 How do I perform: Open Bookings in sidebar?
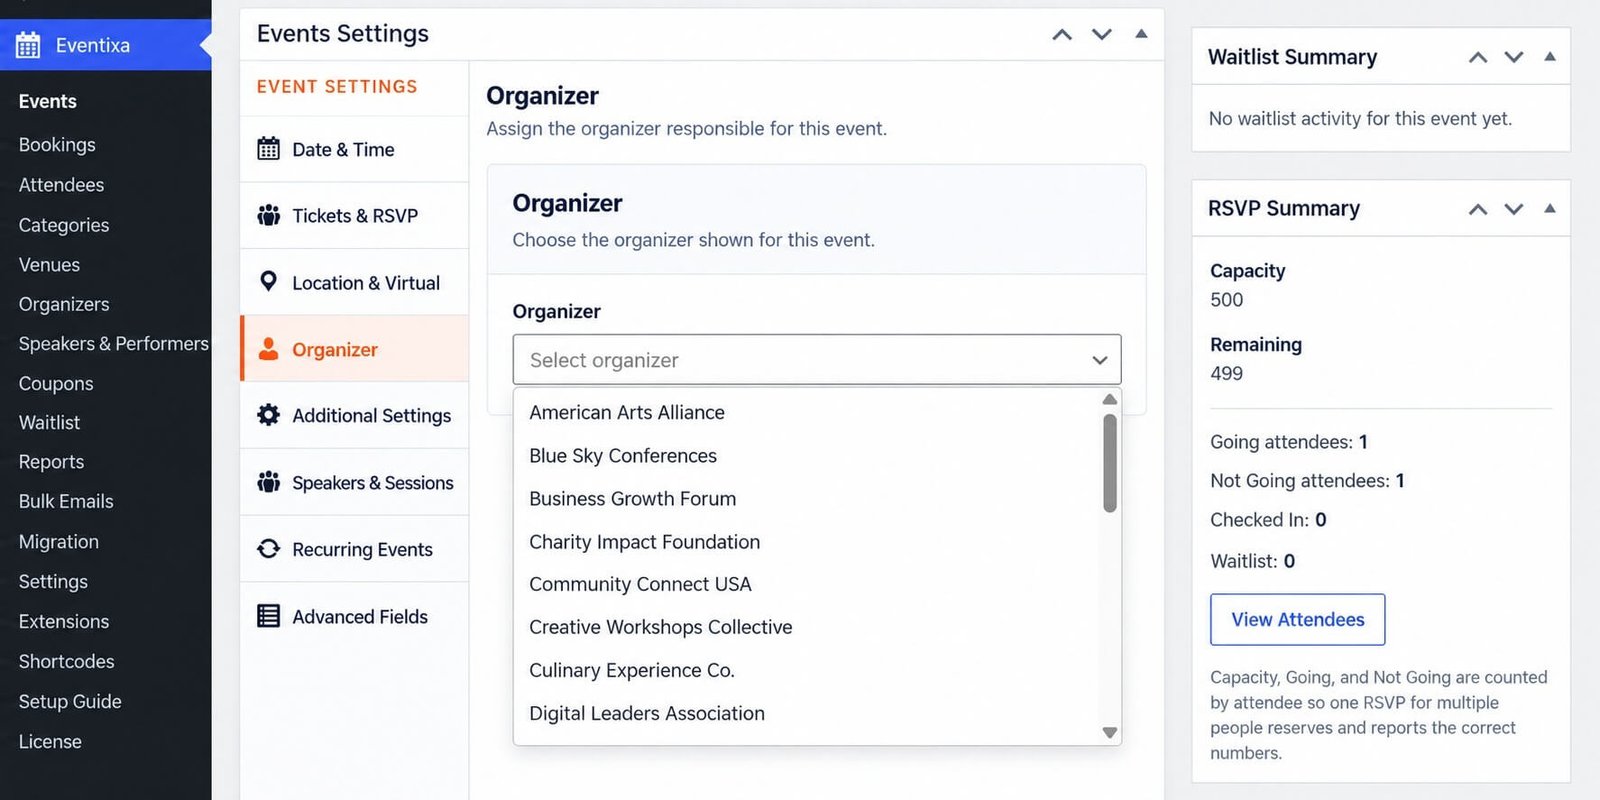pyautogui.click(x=57, y=144)
